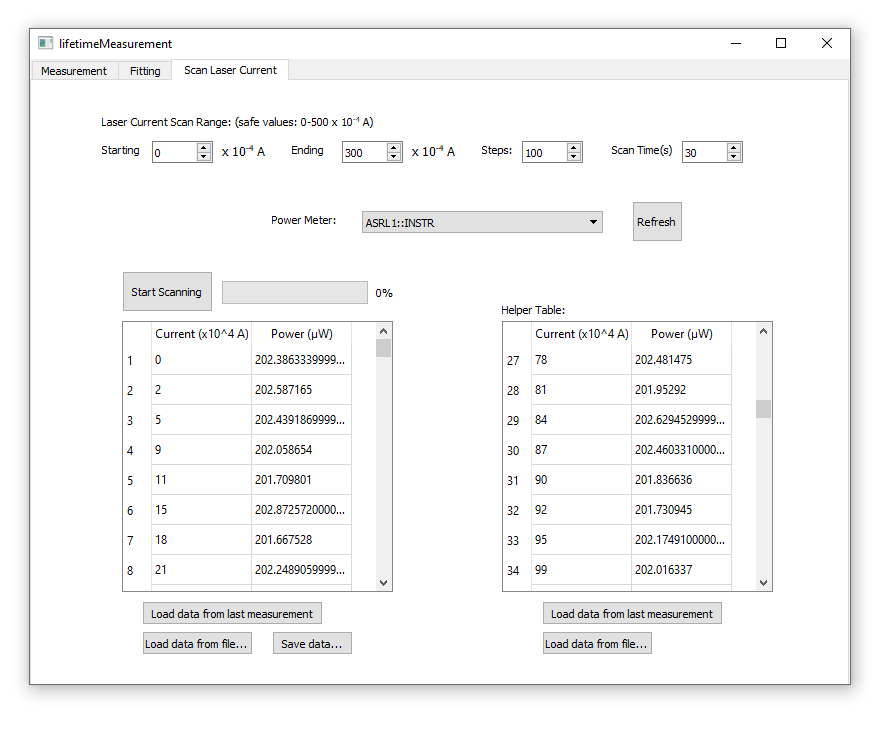893x733 pixels.
Task: Click the lifetimeMeasurement window icon
Action: pyautogui.click(x=46, y=43)
